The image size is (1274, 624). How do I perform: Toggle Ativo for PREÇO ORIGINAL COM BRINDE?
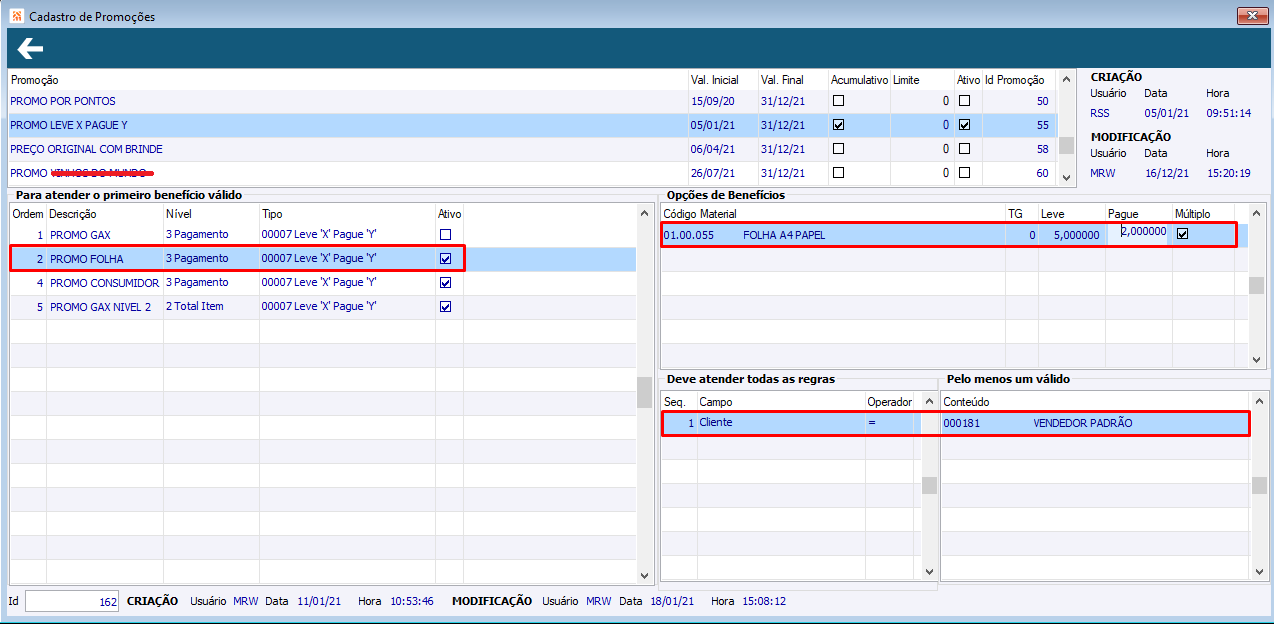tap(965, 149)
